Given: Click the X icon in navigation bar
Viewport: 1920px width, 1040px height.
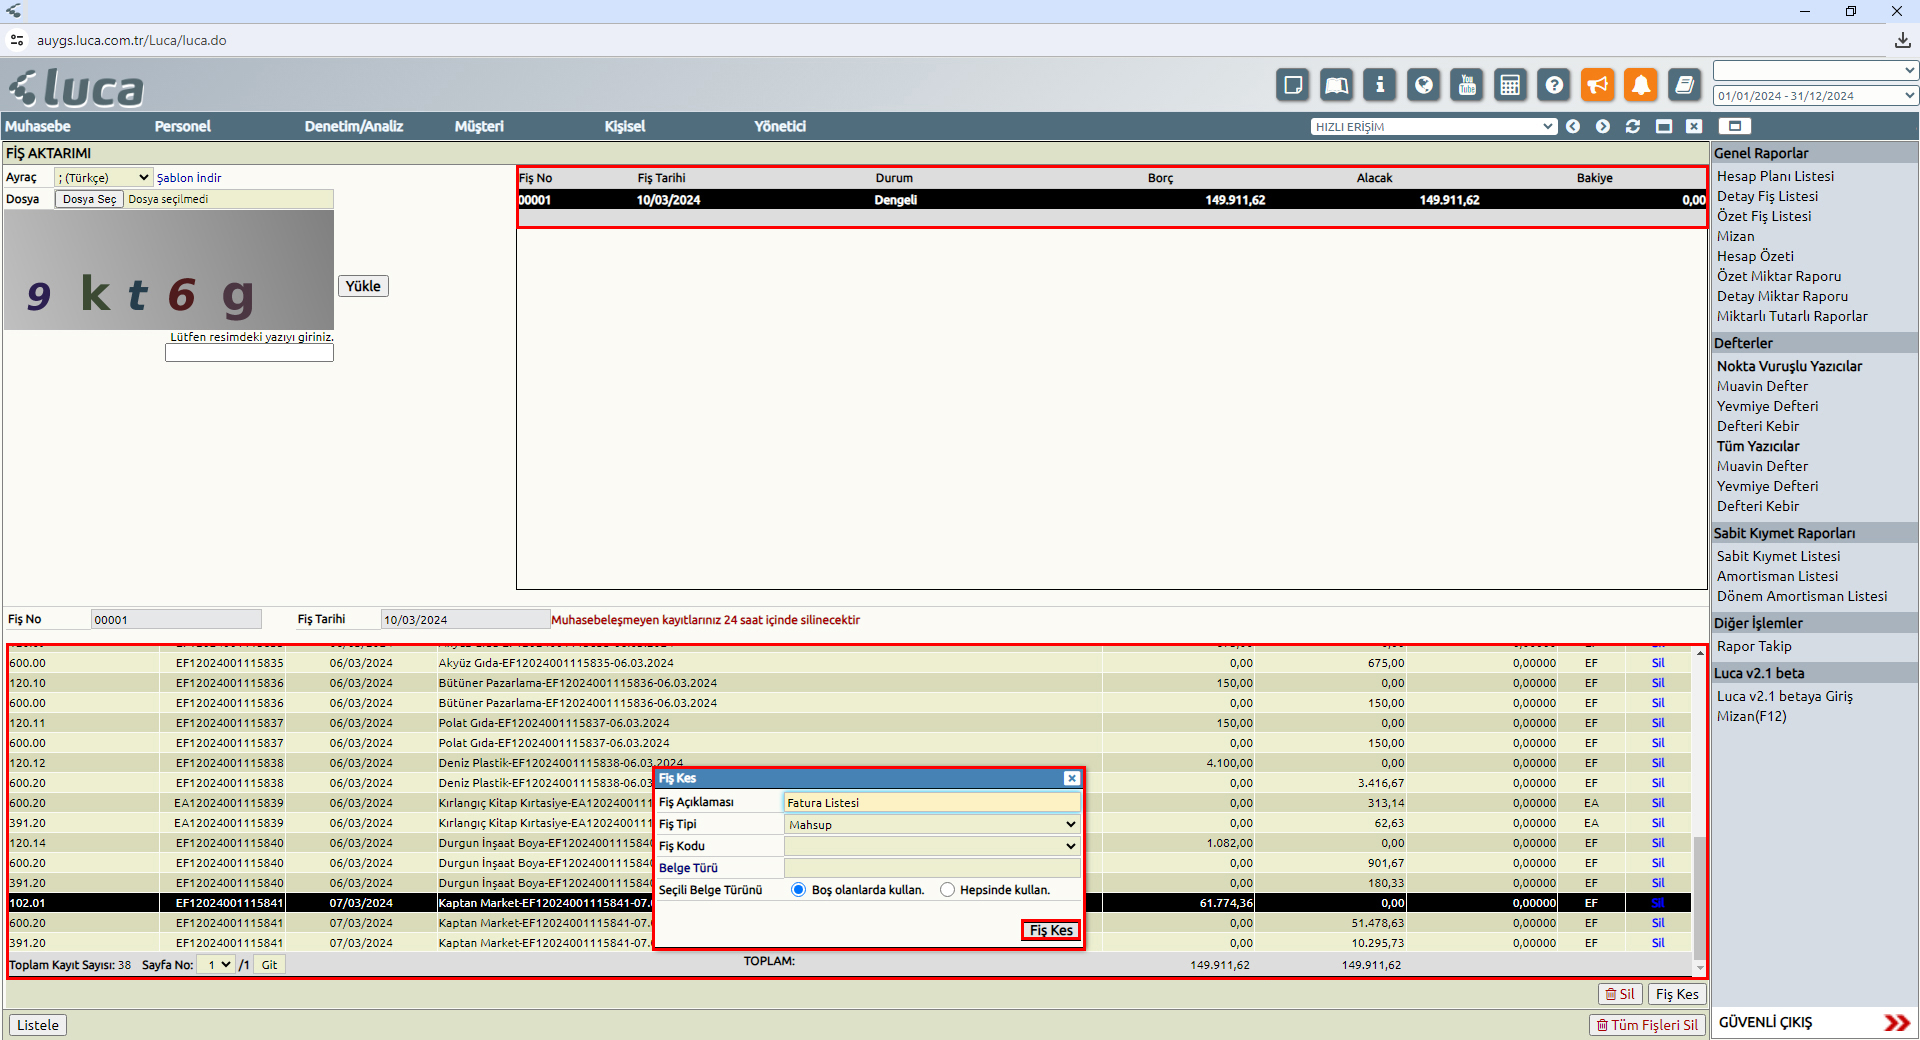Looking at the screenshot, I should pos(1694,126).
